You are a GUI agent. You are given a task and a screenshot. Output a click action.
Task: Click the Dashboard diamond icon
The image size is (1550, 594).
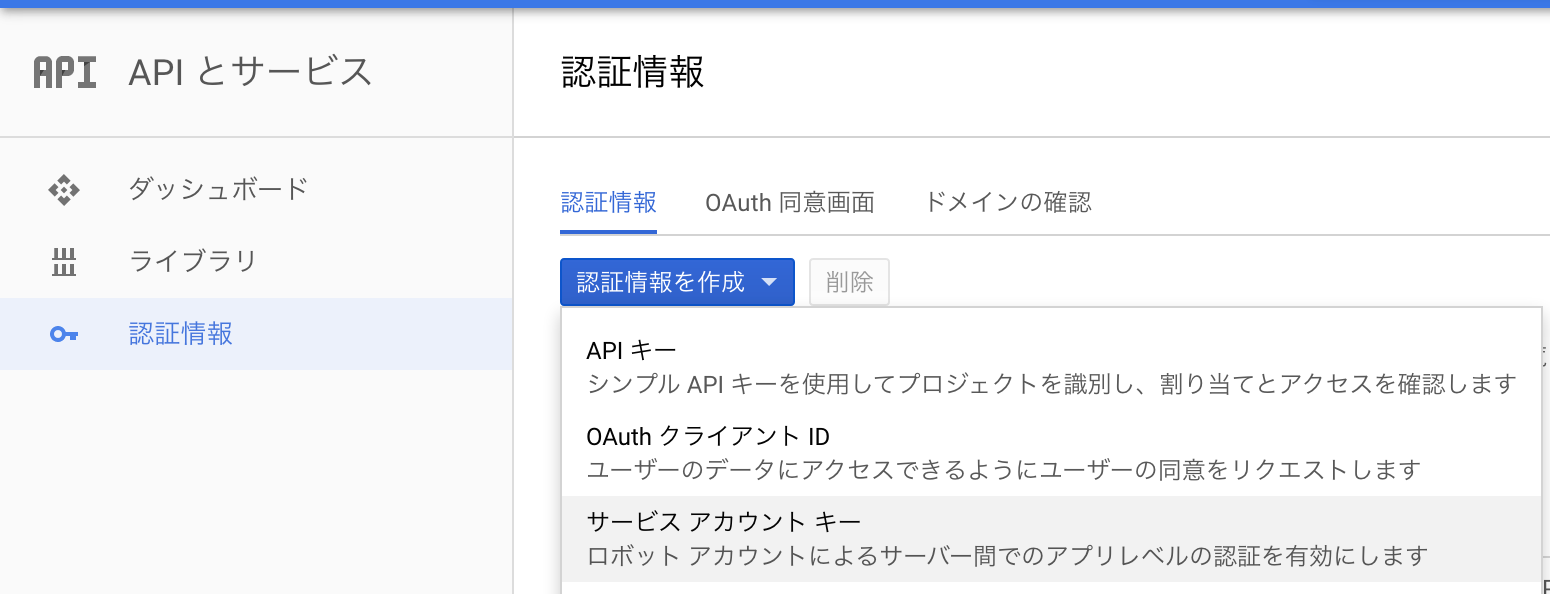coord(64,190)
